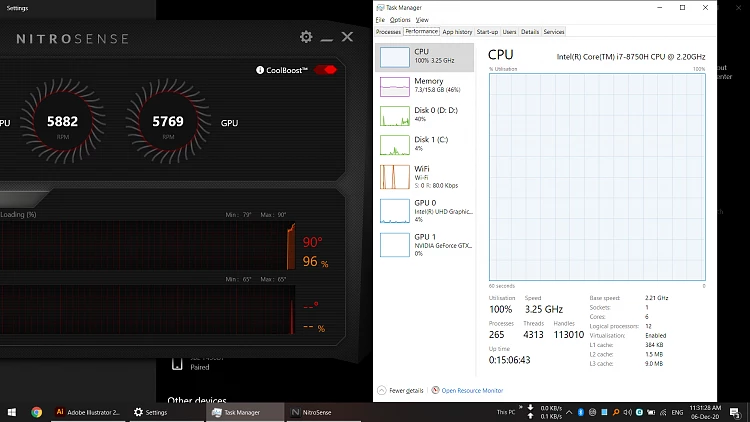
Task: Switch to the Services tab
Action: (x=553, y=32)
